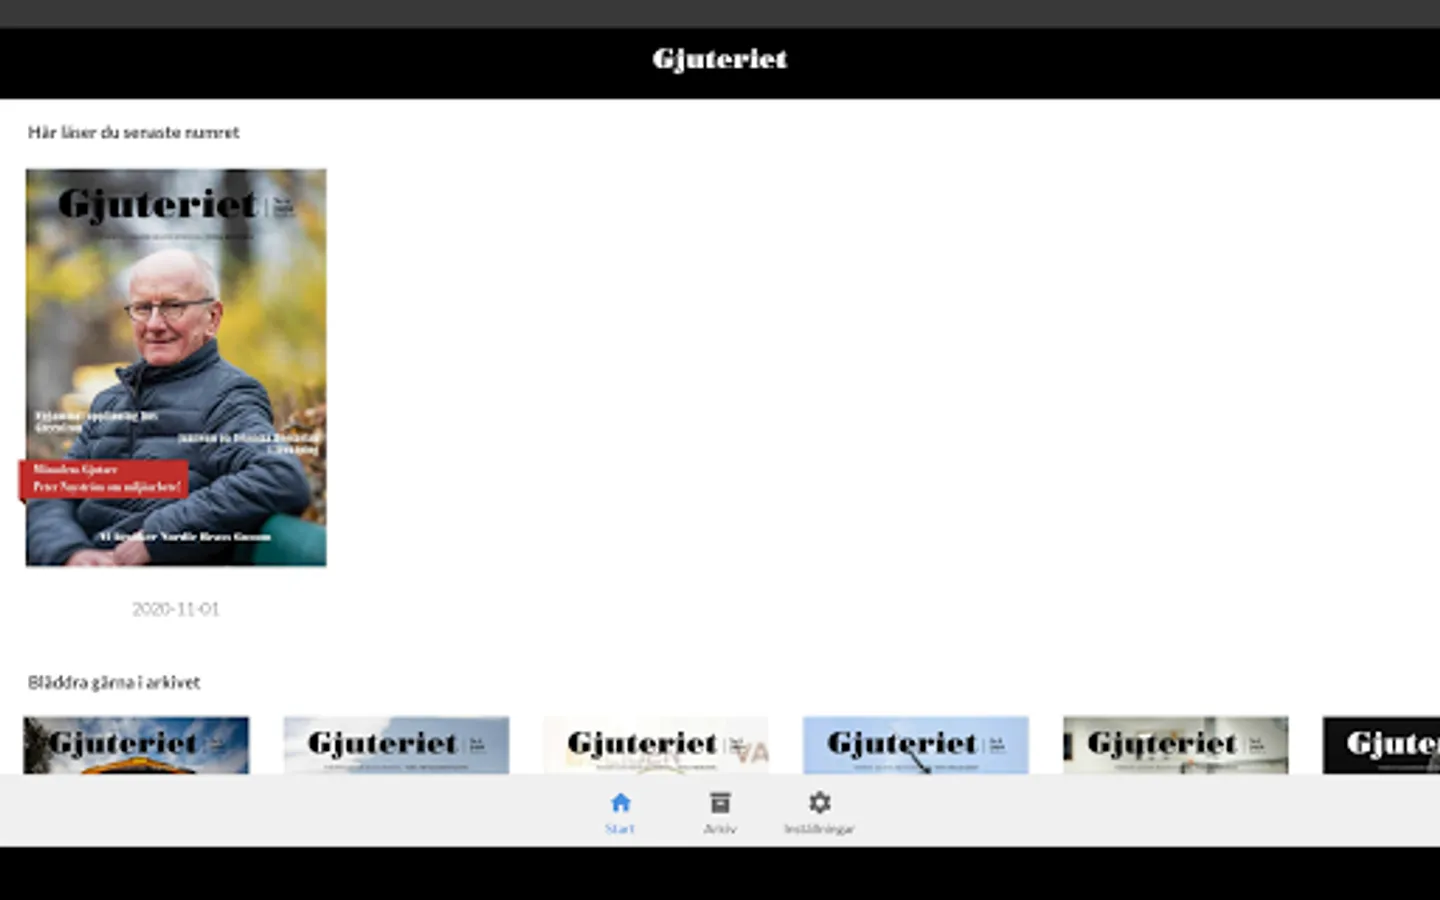
Task: Switch to the Arkiv tab label
Action: click(x=720, y=829)
